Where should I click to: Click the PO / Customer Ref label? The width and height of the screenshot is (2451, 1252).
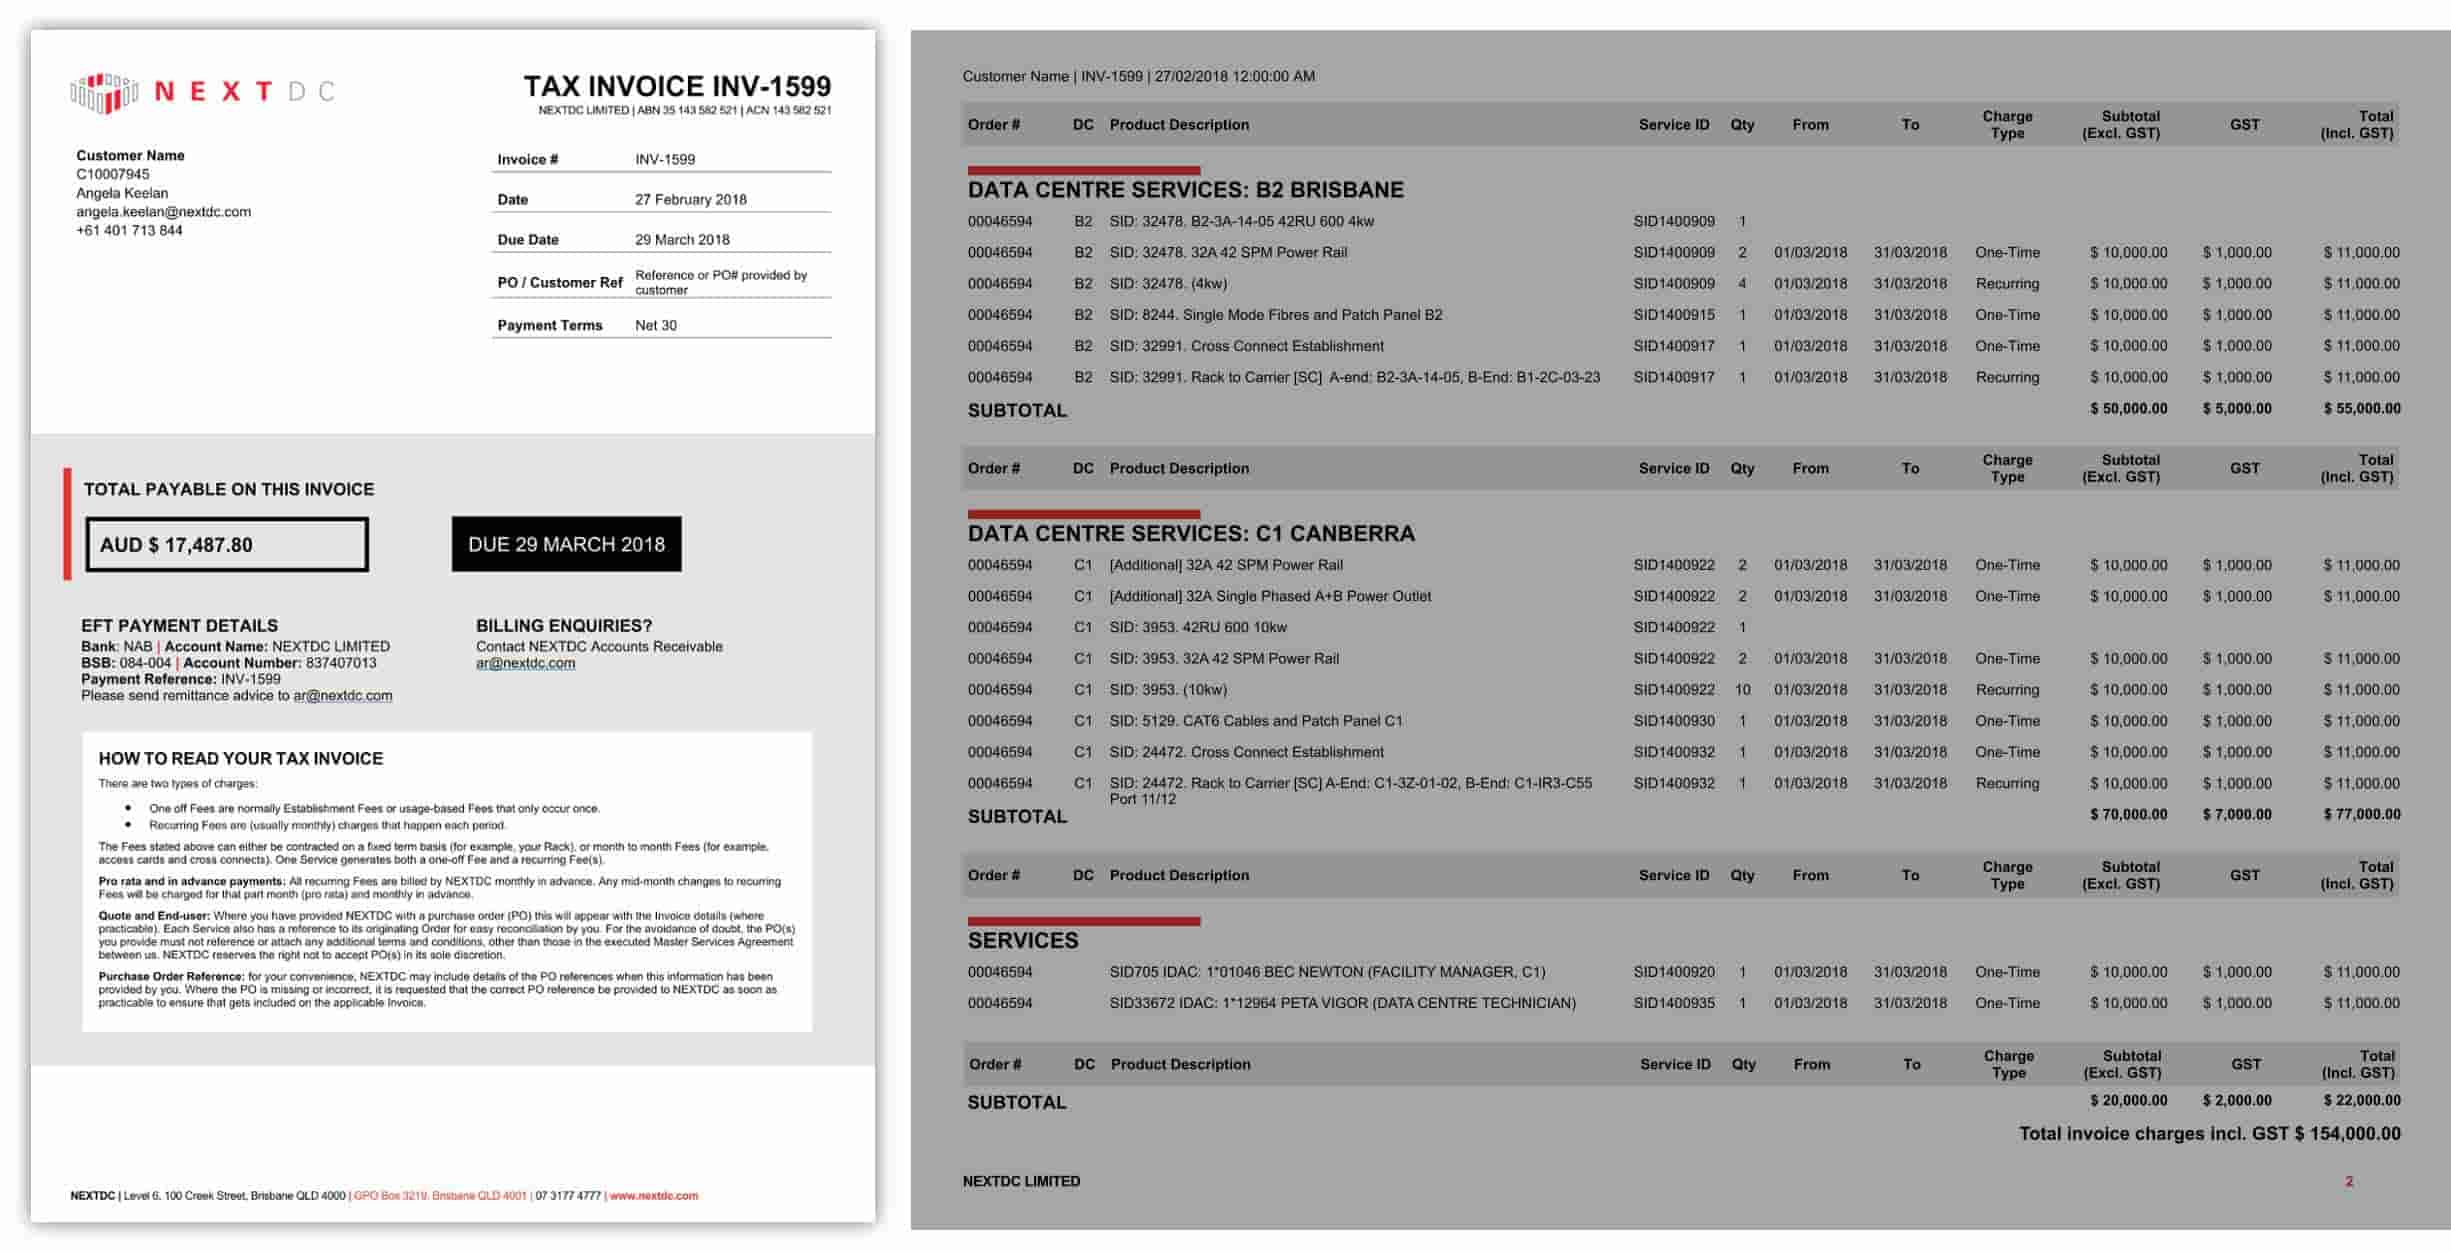coord(560,283)
